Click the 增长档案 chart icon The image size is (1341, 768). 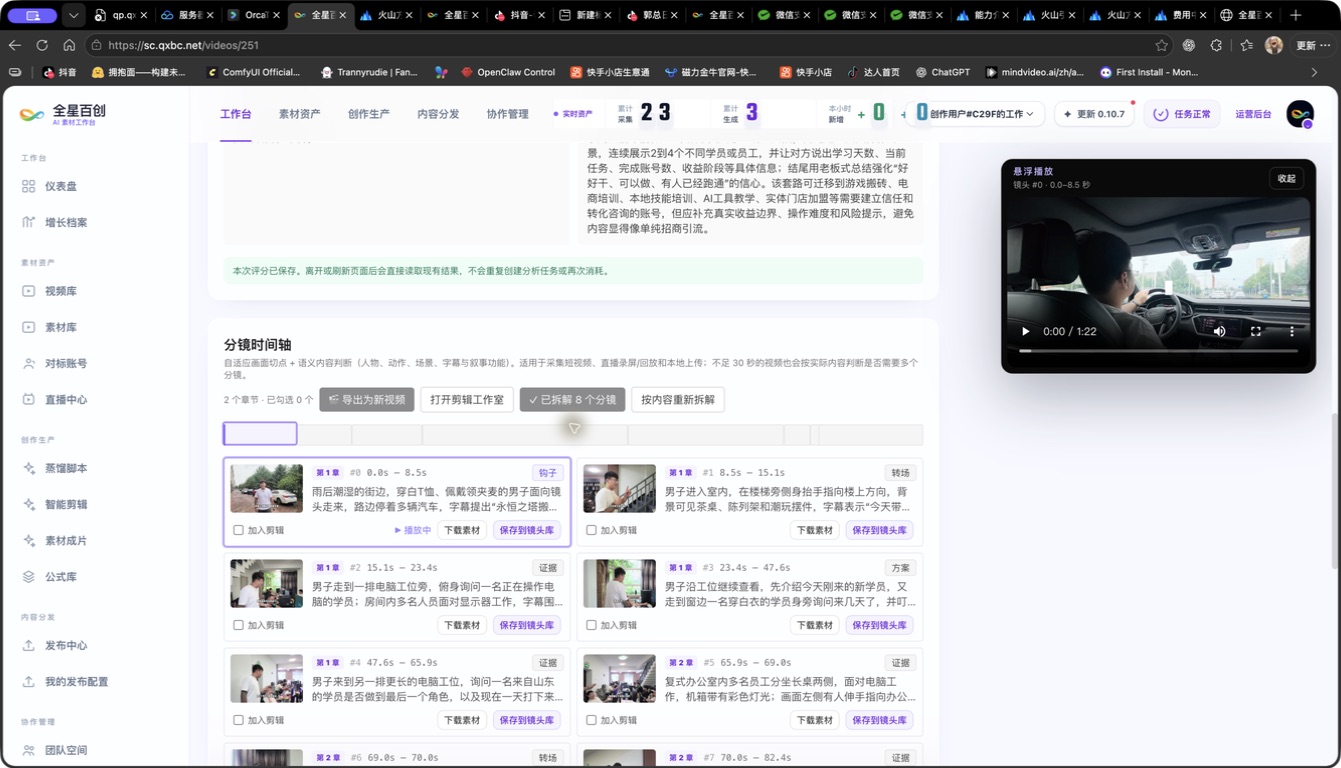click(x=28, y=222)
